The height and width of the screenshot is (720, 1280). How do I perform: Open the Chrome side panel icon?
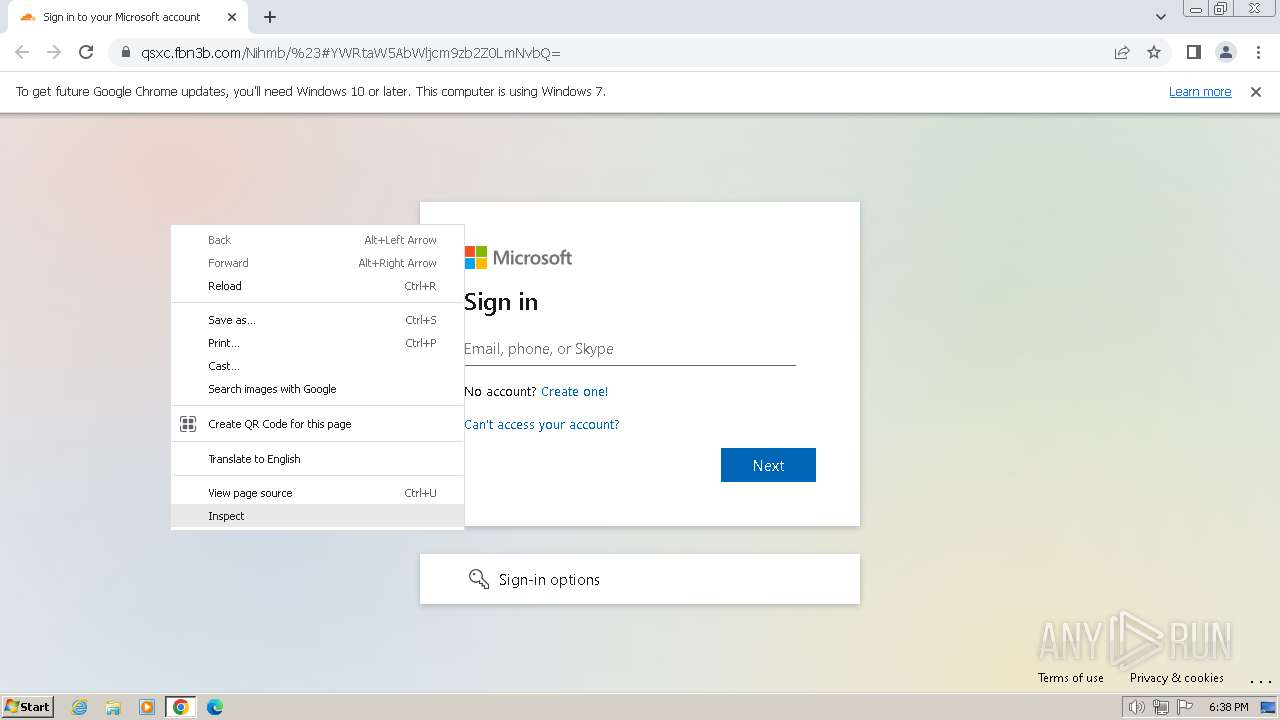click(x=1193, y=52)
